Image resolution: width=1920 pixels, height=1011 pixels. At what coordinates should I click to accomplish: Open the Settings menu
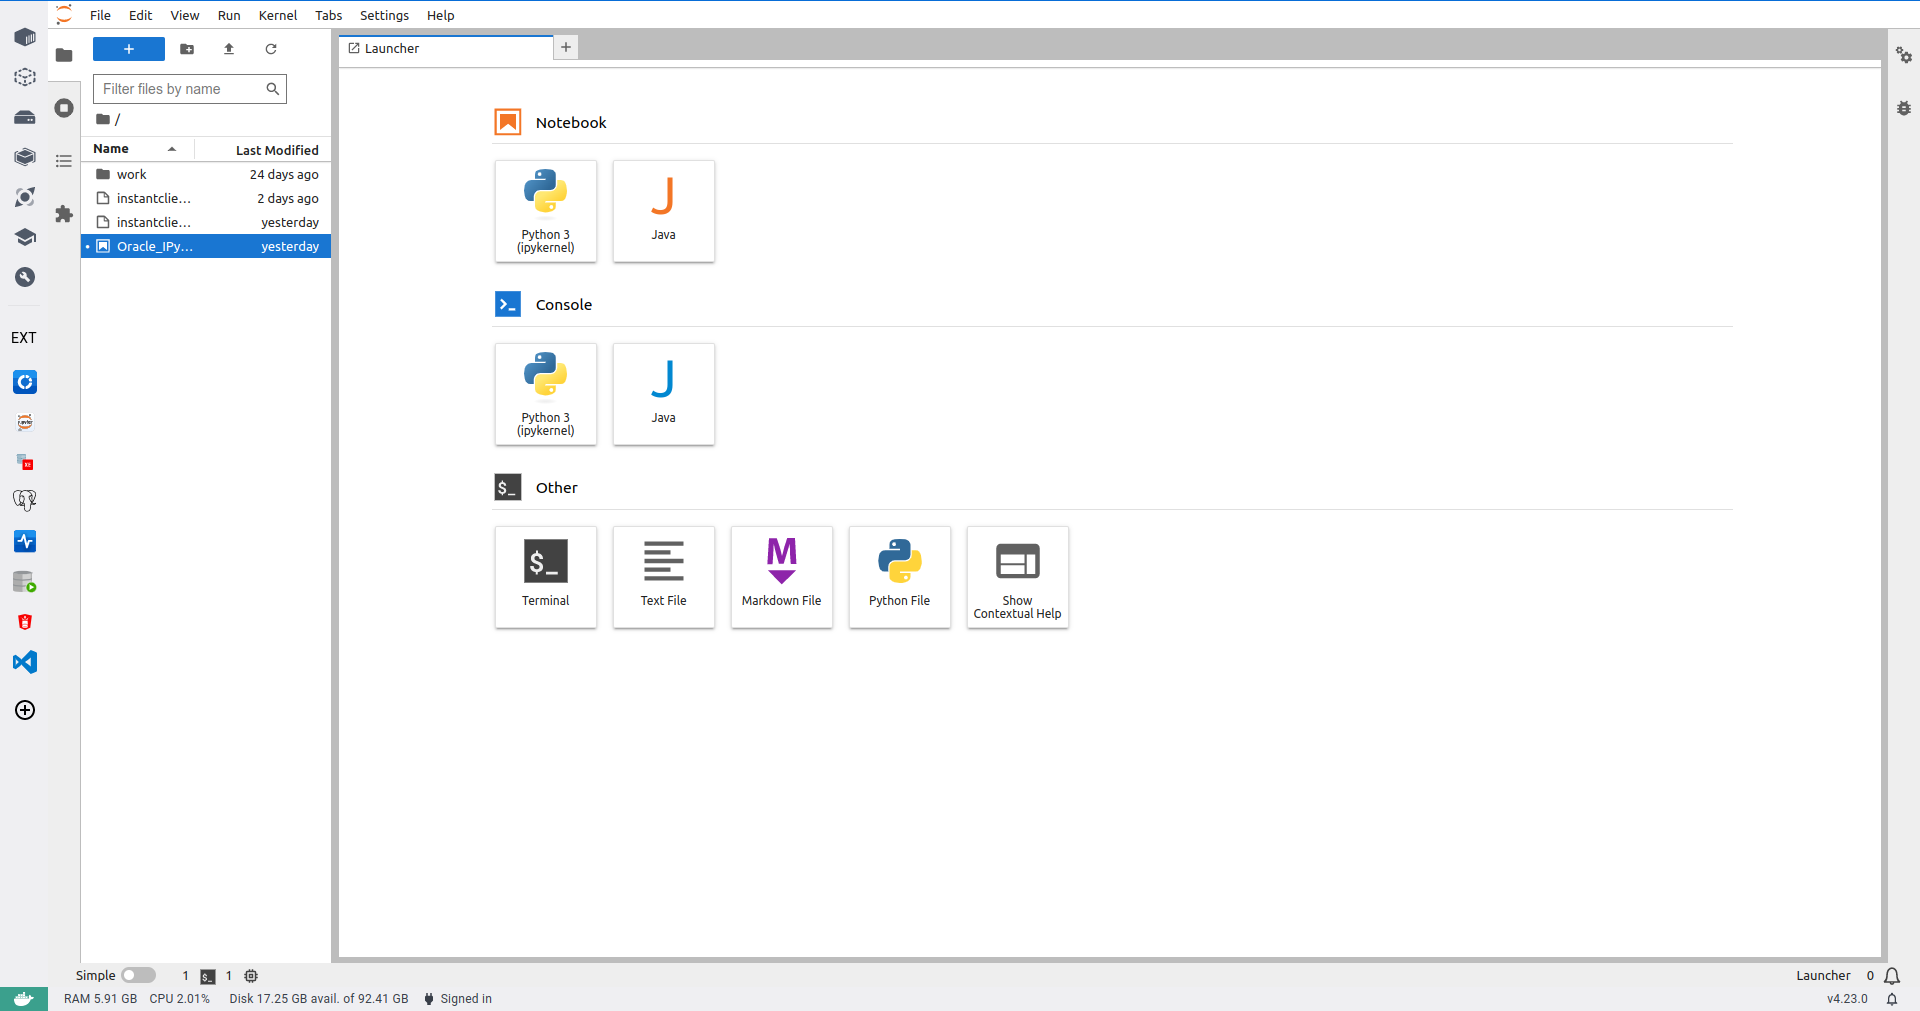tap(384, 15)
